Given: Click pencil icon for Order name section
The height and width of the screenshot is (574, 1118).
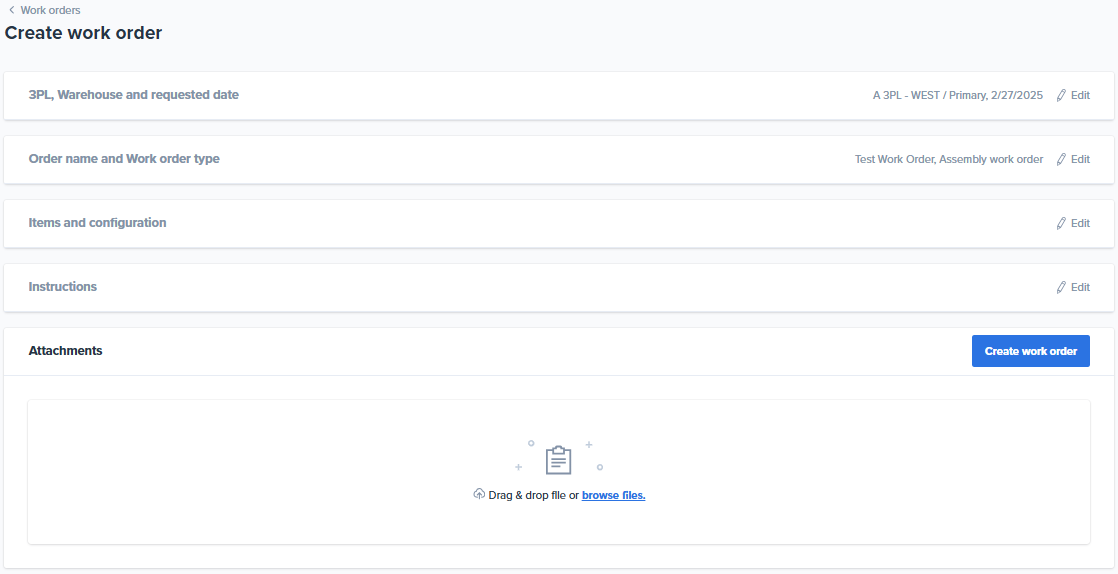Looking at the screenshot, I should point(1061,159).
